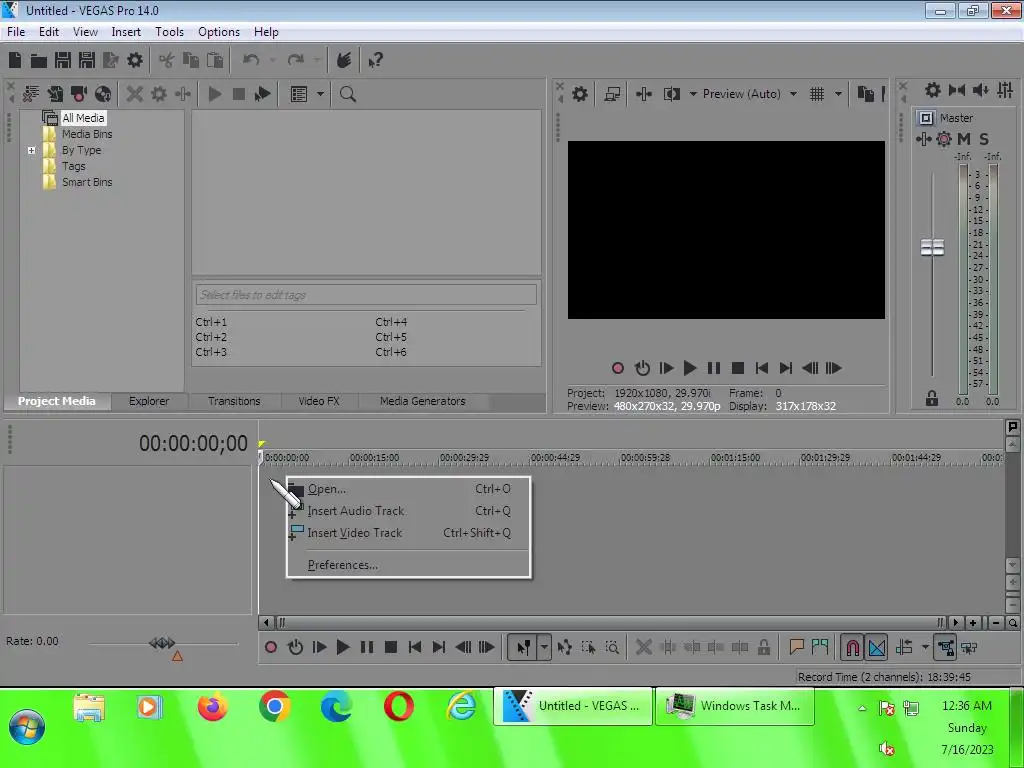Toggle Solo on the Master bus
This screenshot has width=1024, height=768.
(984, 139)
